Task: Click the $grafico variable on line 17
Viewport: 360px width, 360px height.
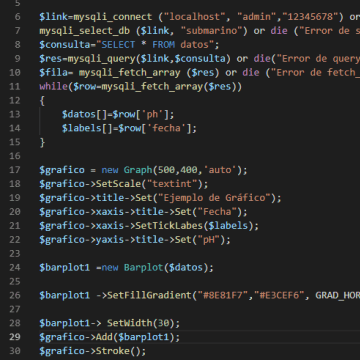Action: tap(62, 170)
